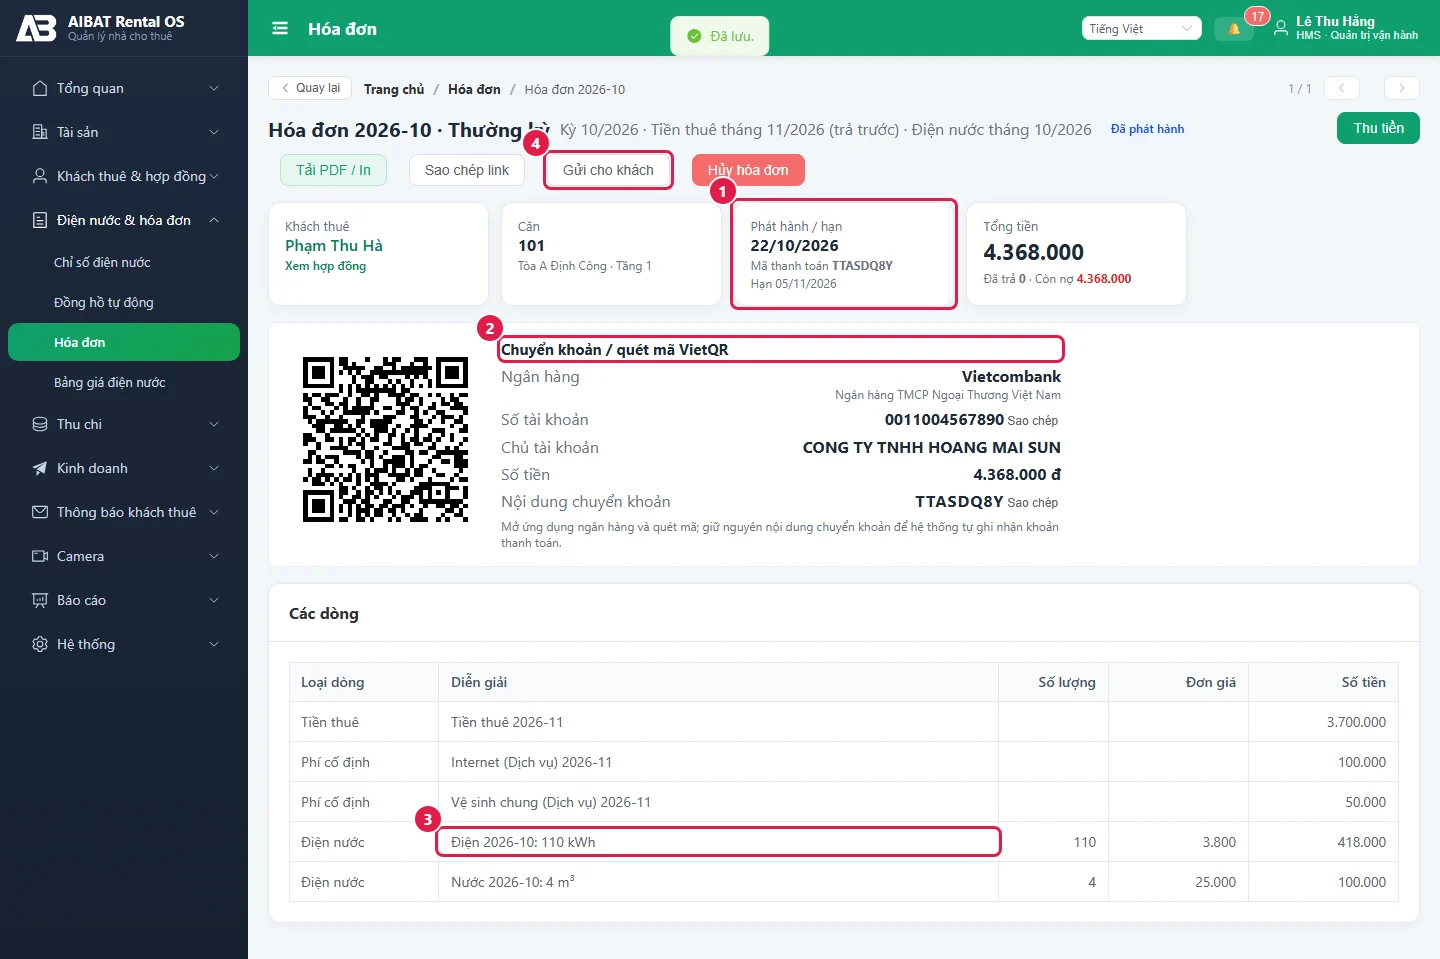Click the Báo cáo chart icon
This screenshot has height=959, width=1440.
(x=40, y=600)
